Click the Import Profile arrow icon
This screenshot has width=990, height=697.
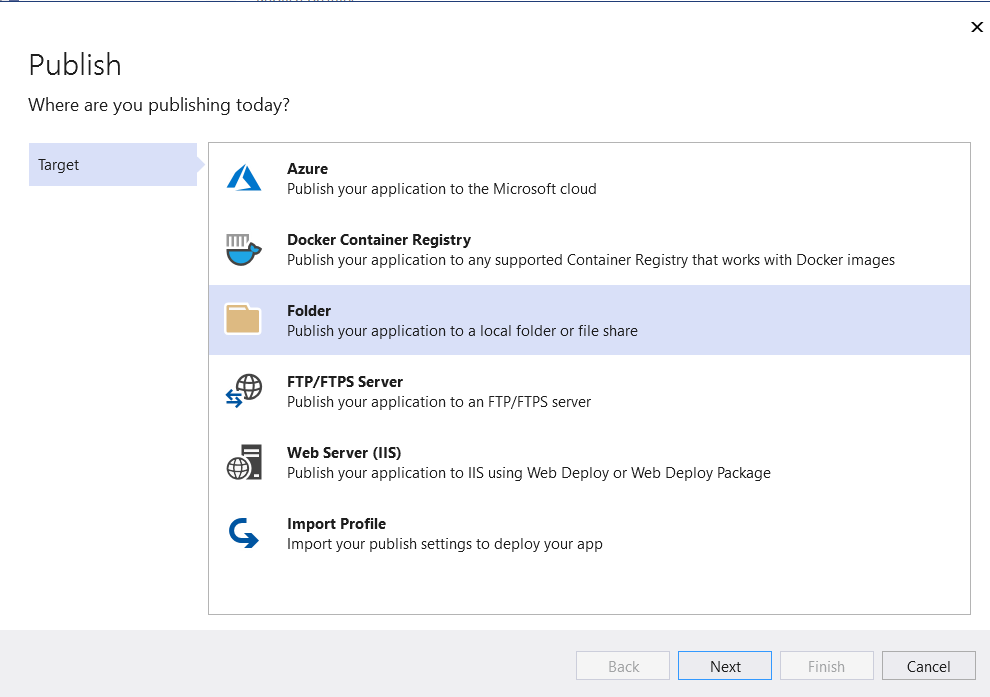click(244, 533)
